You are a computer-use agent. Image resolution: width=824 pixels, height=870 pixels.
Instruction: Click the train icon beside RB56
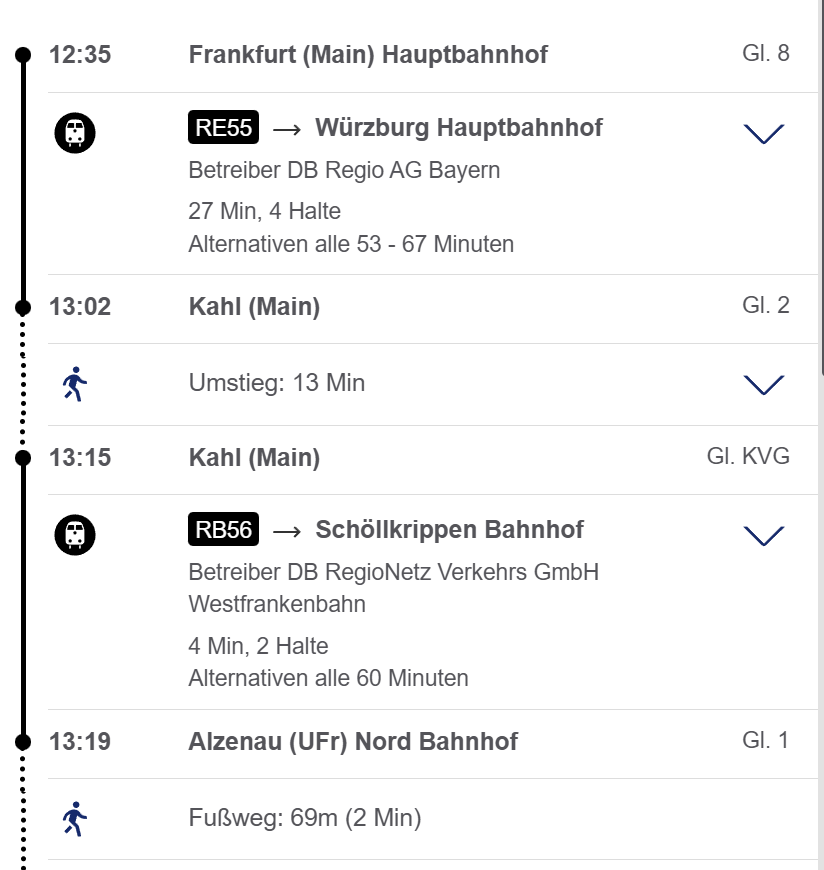(75, 534)
